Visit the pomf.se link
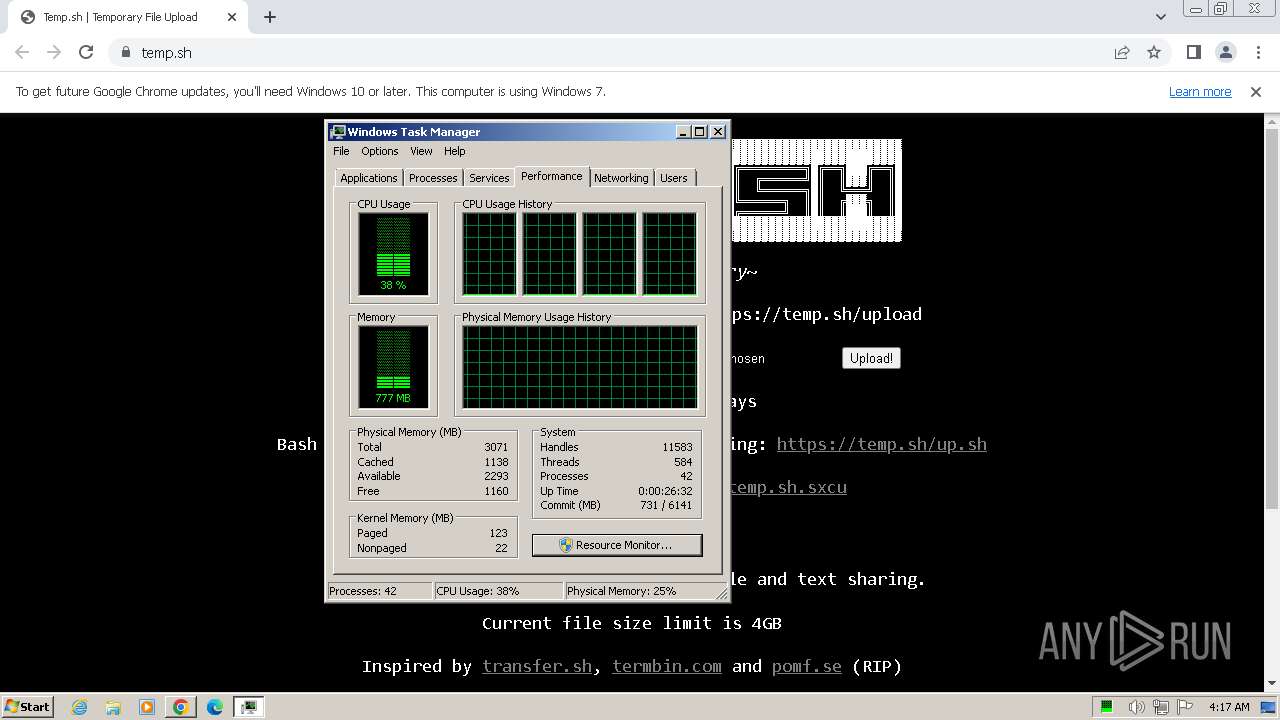 [807, 666]
